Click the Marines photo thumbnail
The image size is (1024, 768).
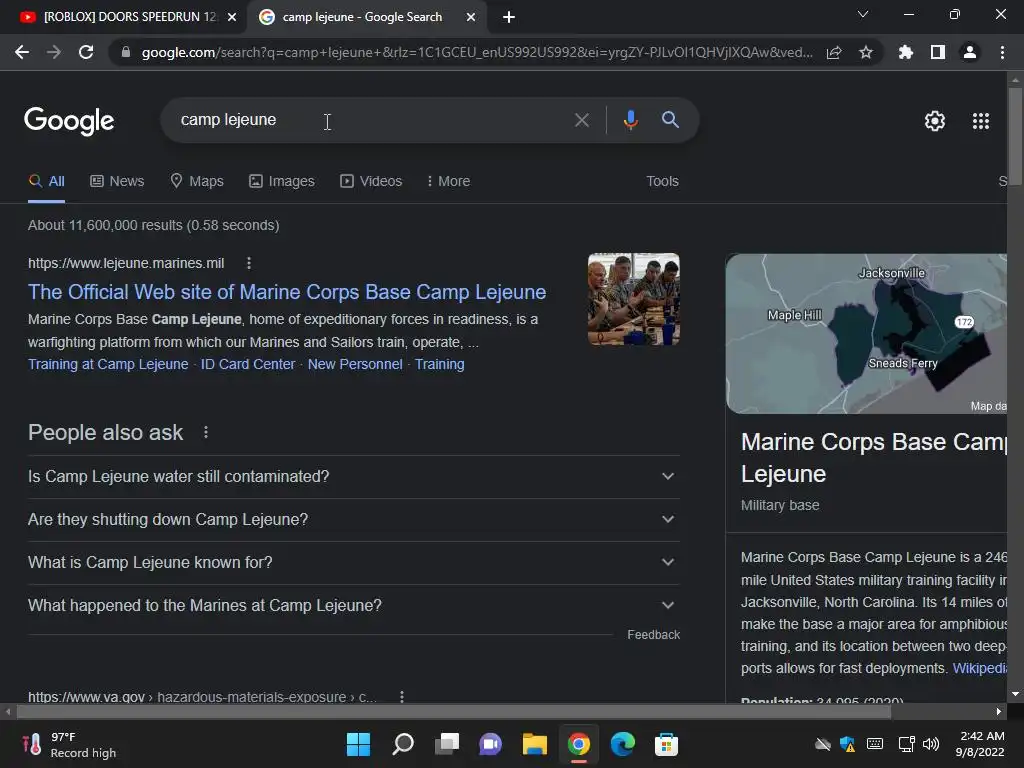point(633,299)
